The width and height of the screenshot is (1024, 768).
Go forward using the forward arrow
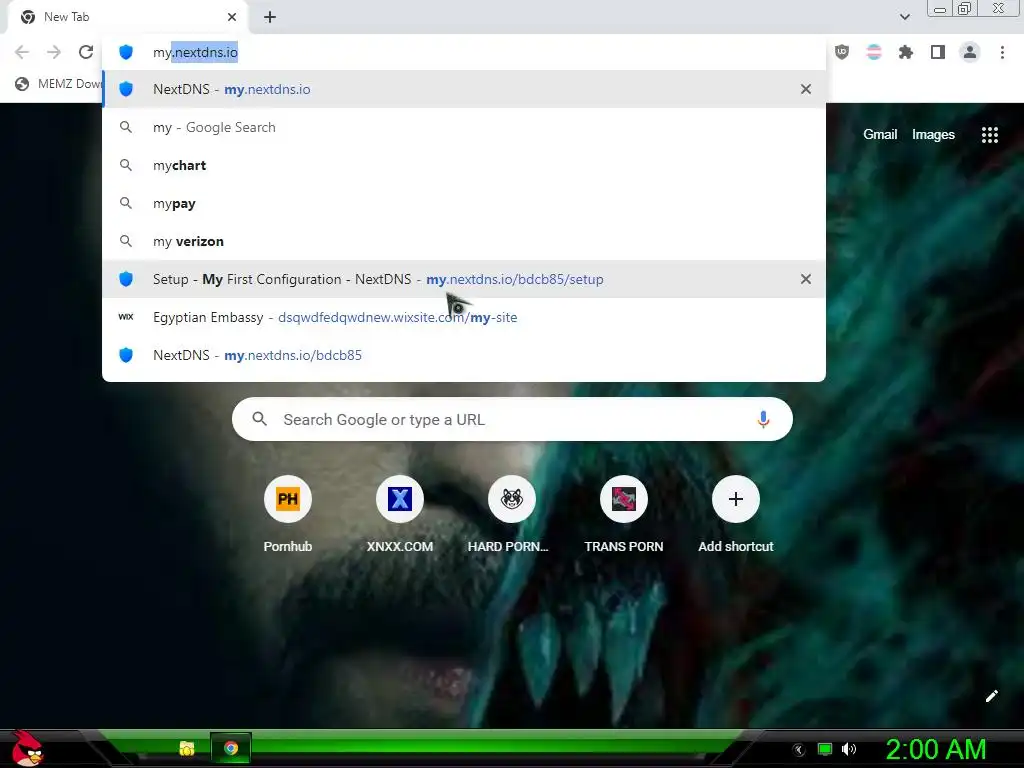pyautogui.click(x=54, y=52)
